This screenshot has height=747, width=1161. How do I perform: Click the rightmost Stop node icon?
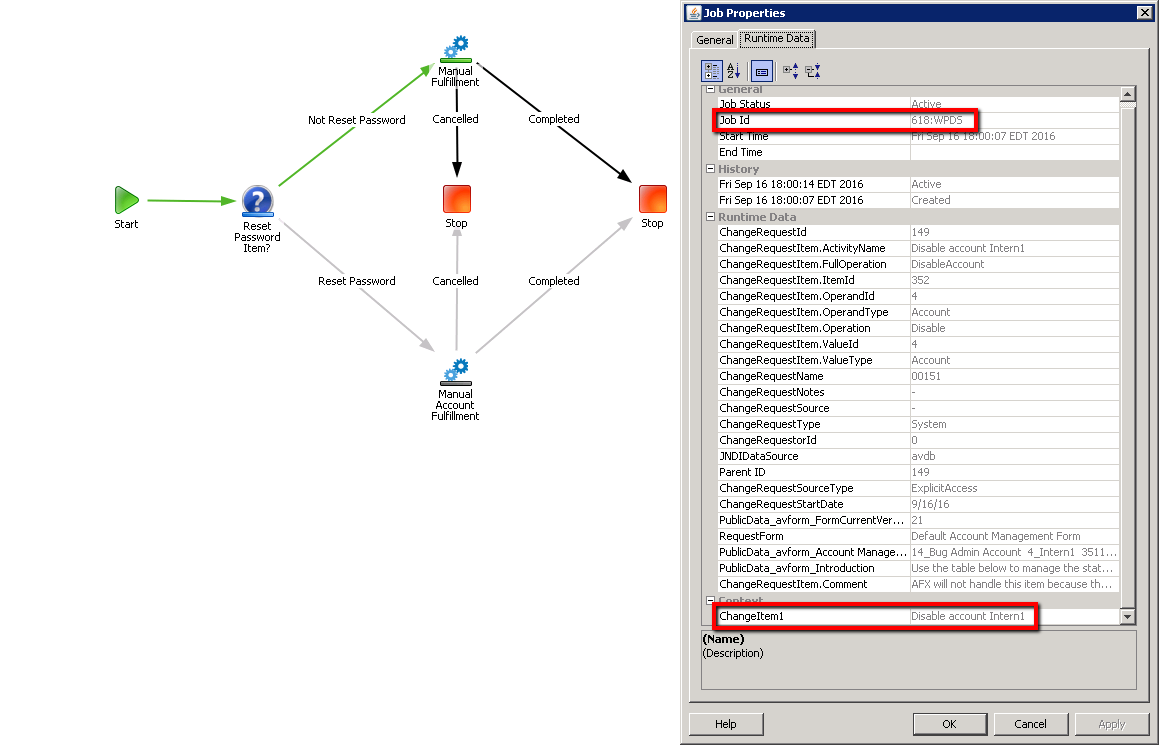click(x=652, y=199)
